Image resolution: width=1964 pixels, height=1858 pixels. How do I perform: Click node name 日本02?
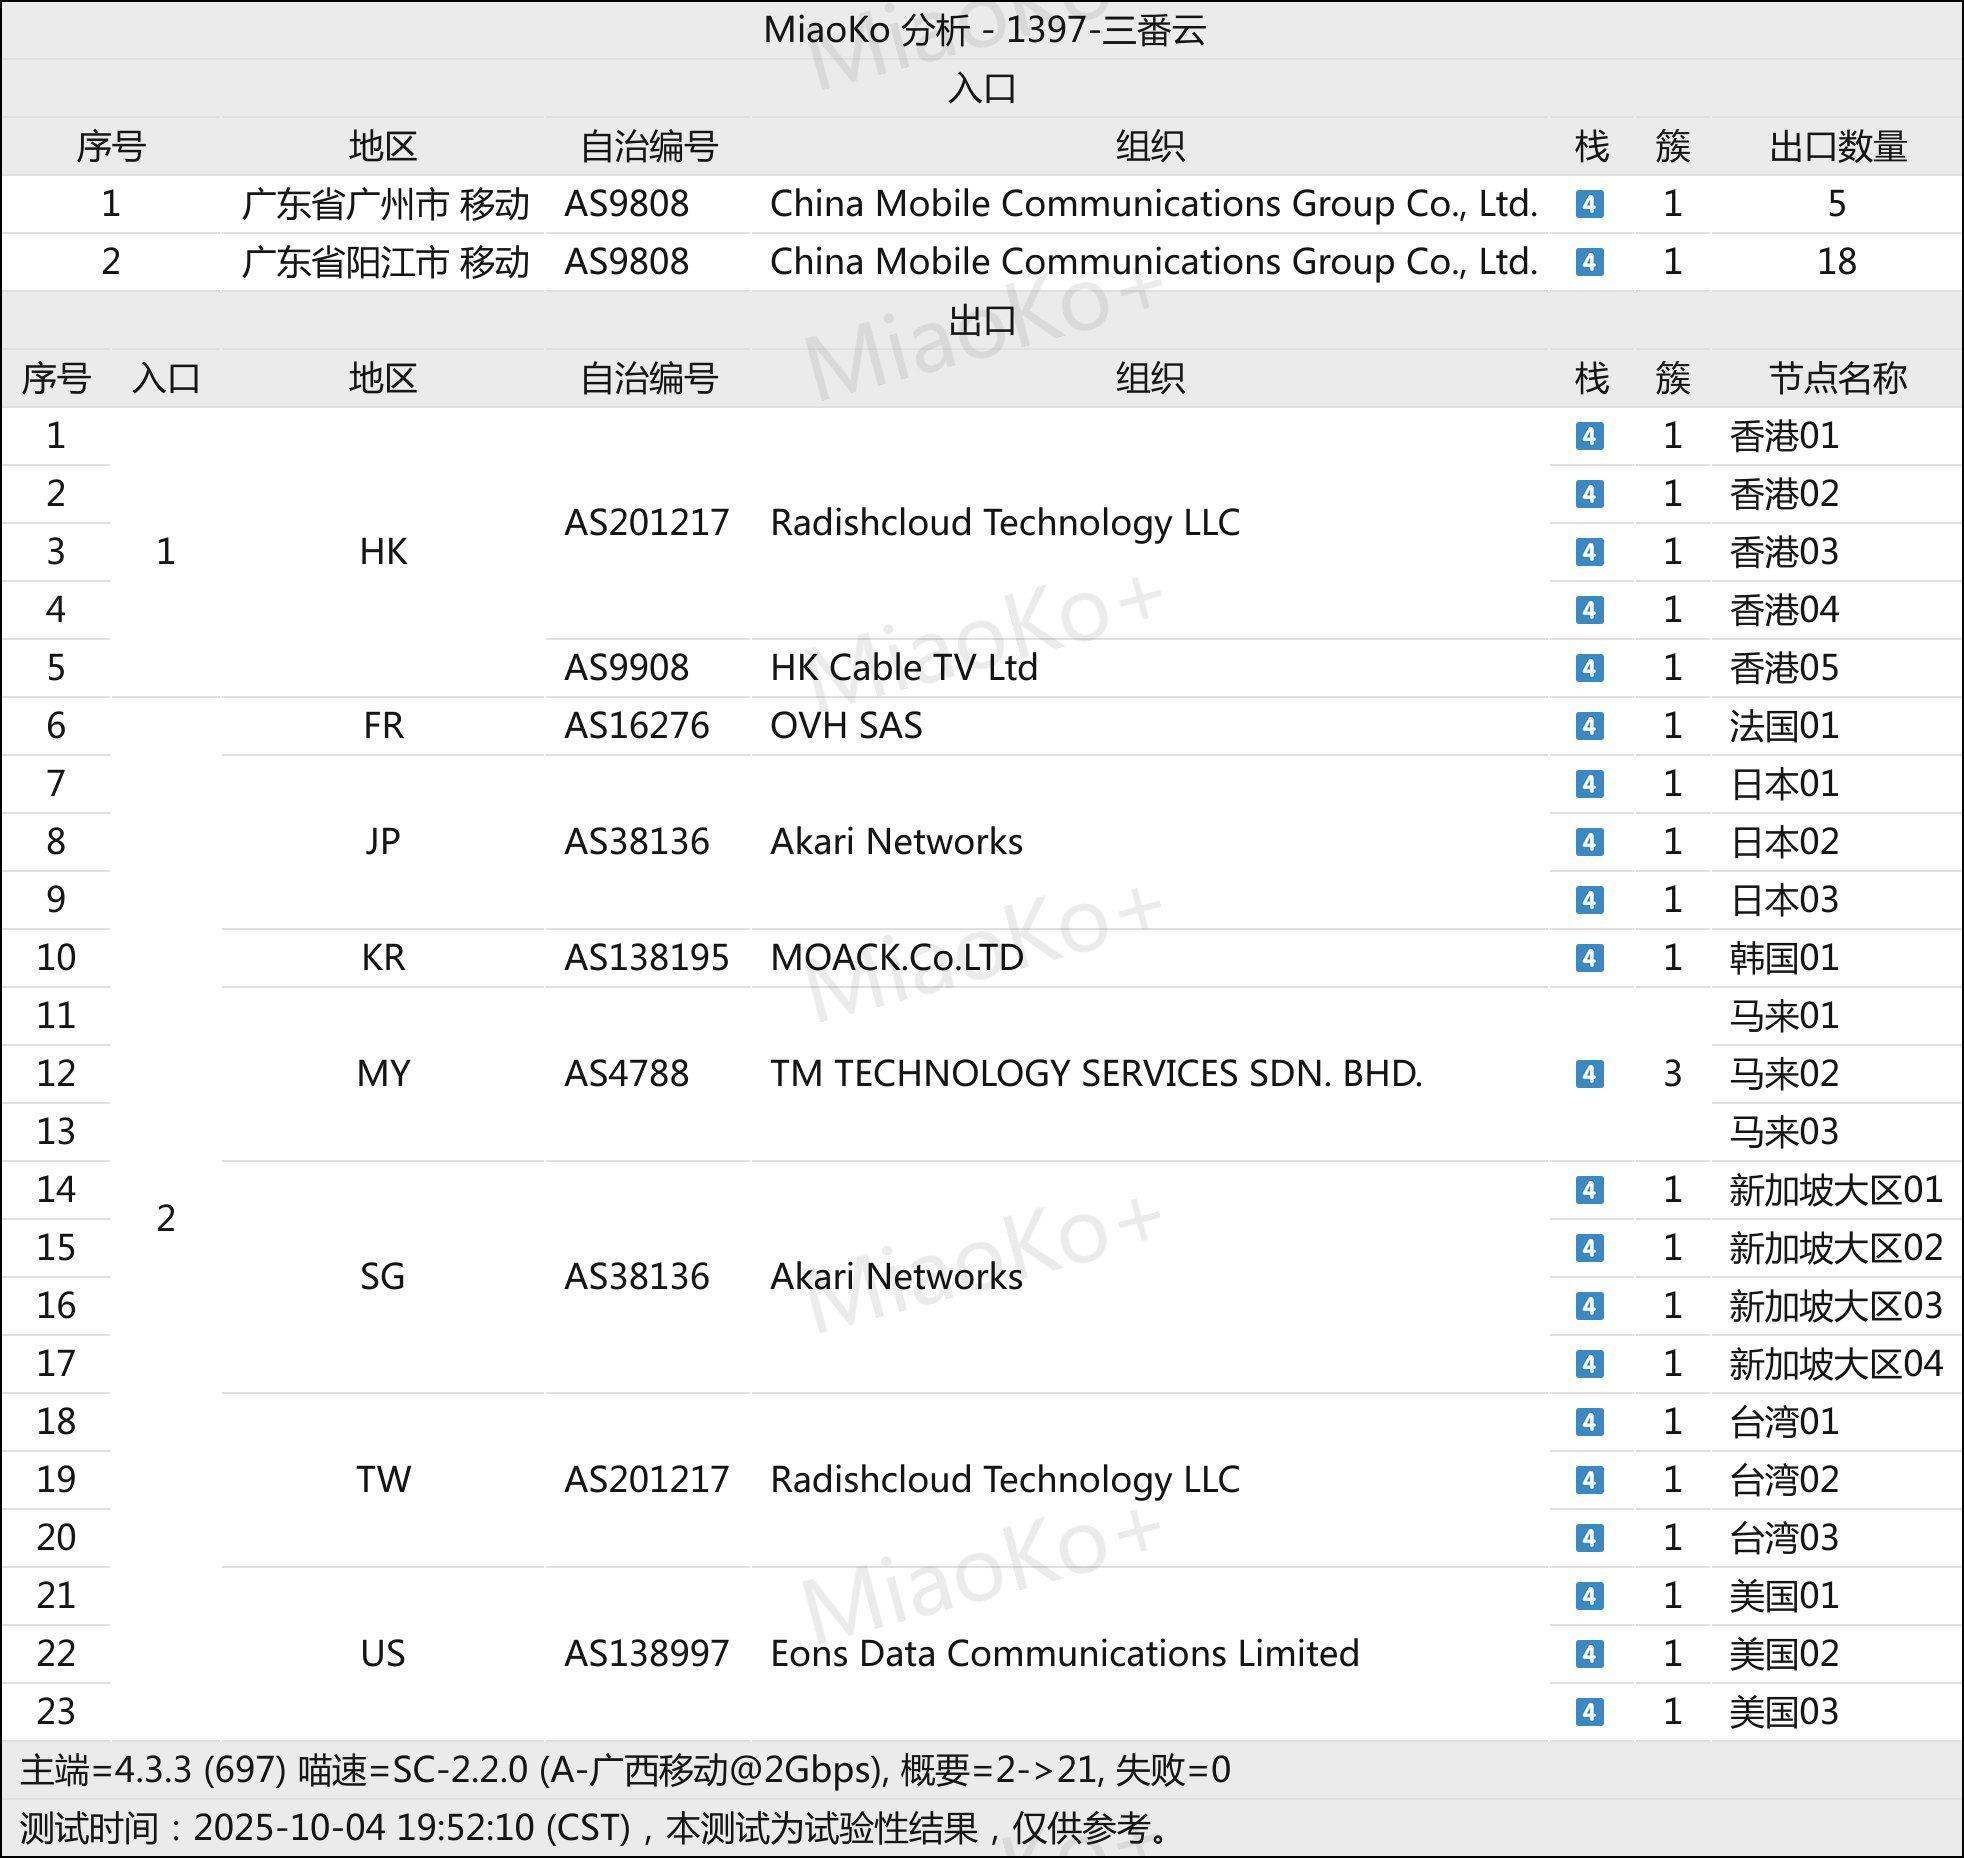[1784, 842]
